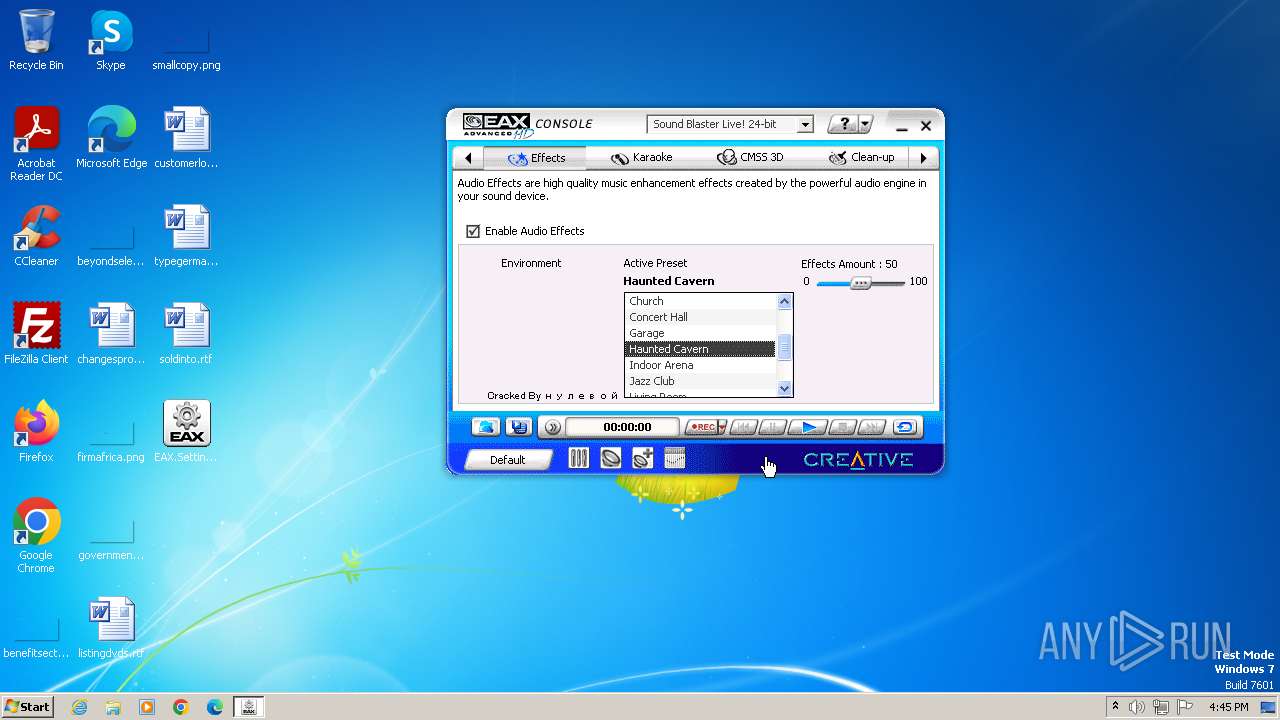Select the Indoor Arena preset
Viewport: 1280px width, 720px height.
tap(699, 365)
